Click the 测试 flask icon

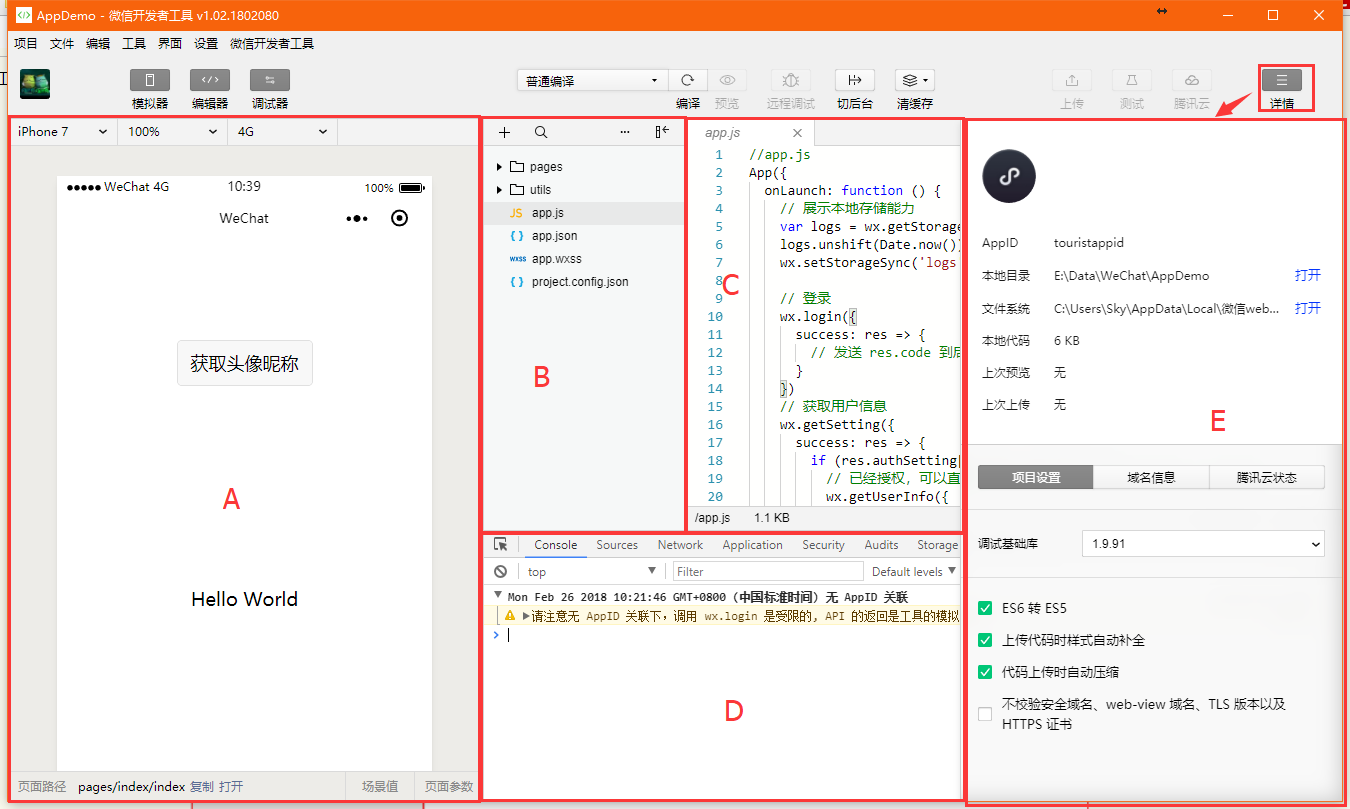(x=1132, y=80)
